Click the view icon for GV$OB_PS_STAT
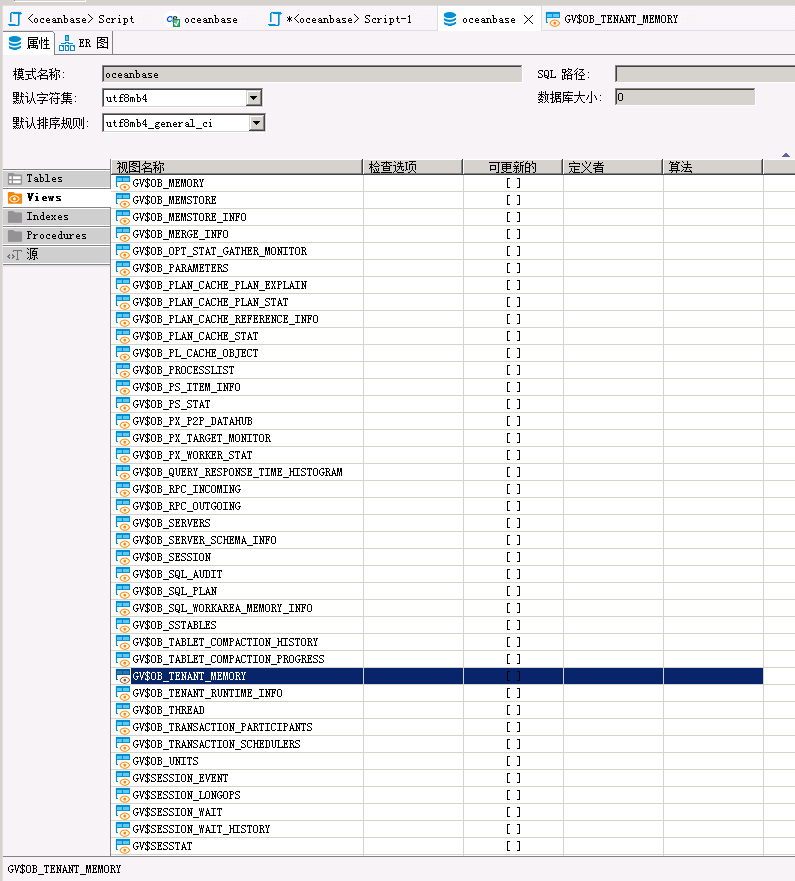The width and height of the screenshot is (795, 881). coord(122,404)
